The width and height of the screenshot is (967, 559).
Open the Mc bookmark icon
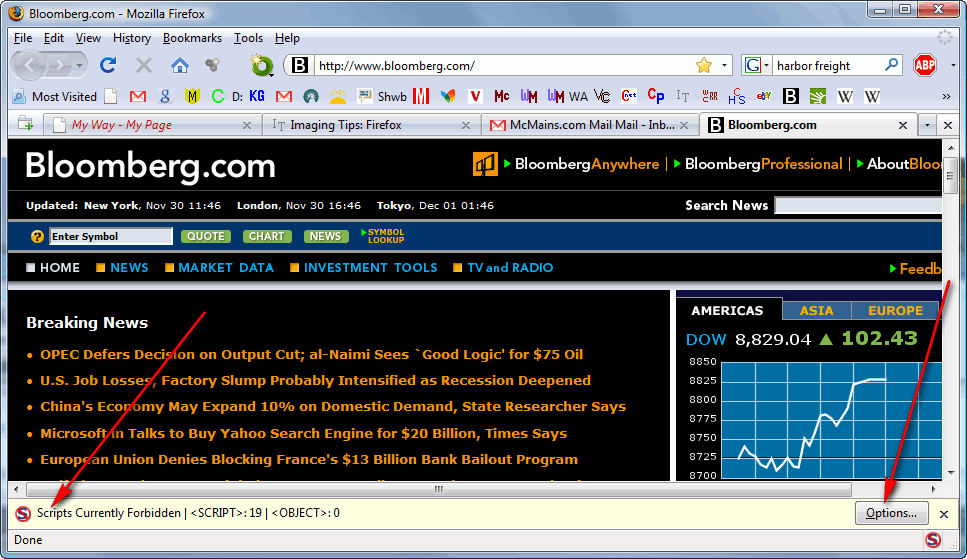pyautogui.click(x=501, y=96)
